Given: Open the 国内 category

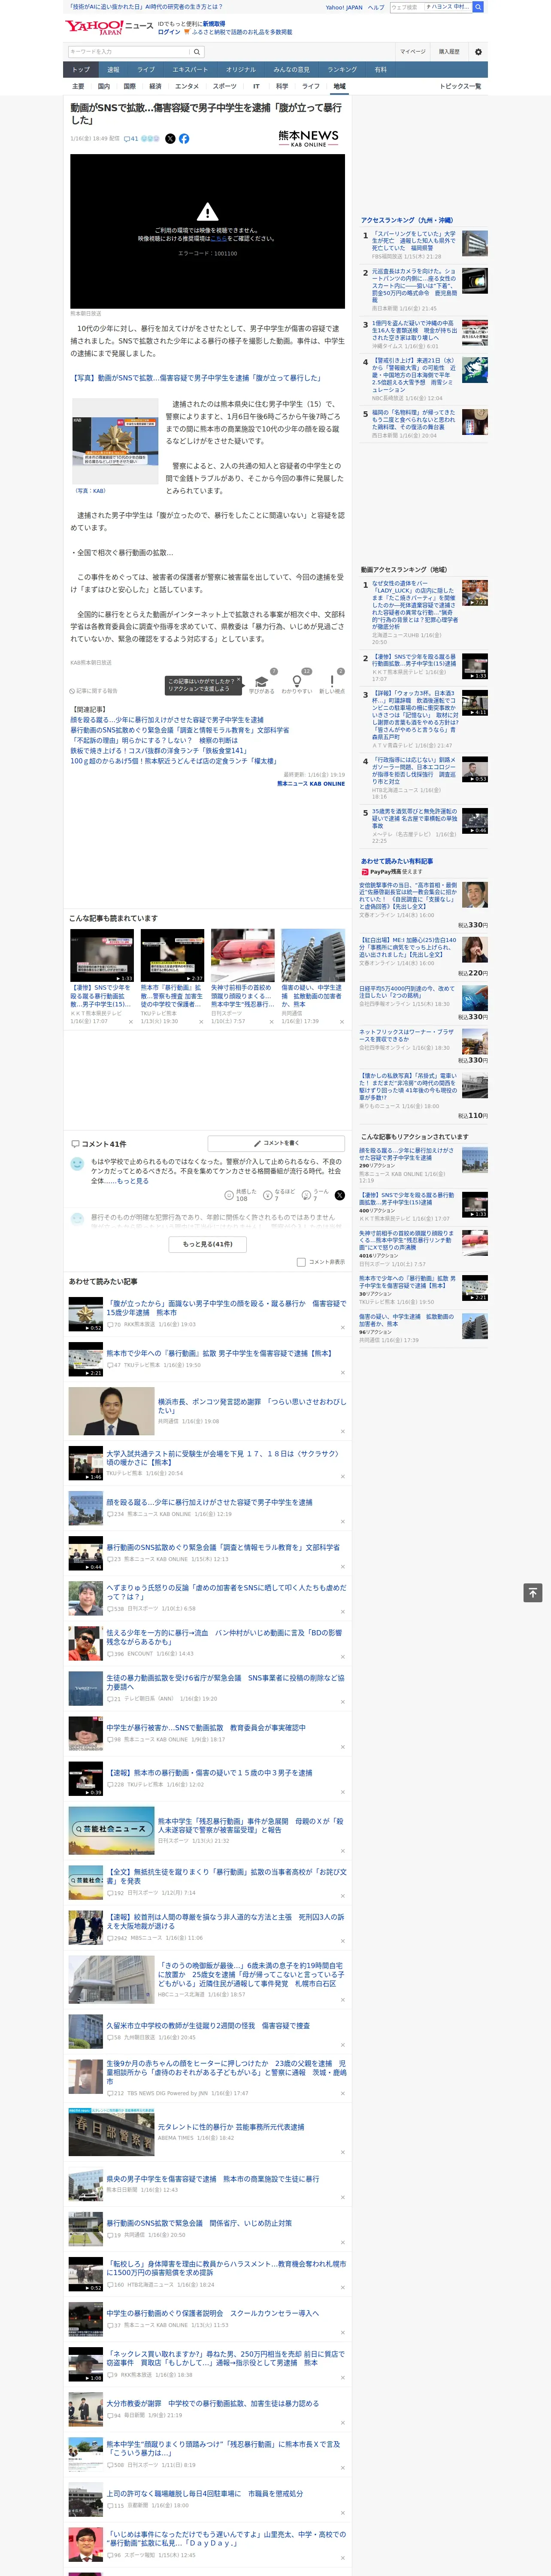Looking at the screenshot, I should coord(104,86).
